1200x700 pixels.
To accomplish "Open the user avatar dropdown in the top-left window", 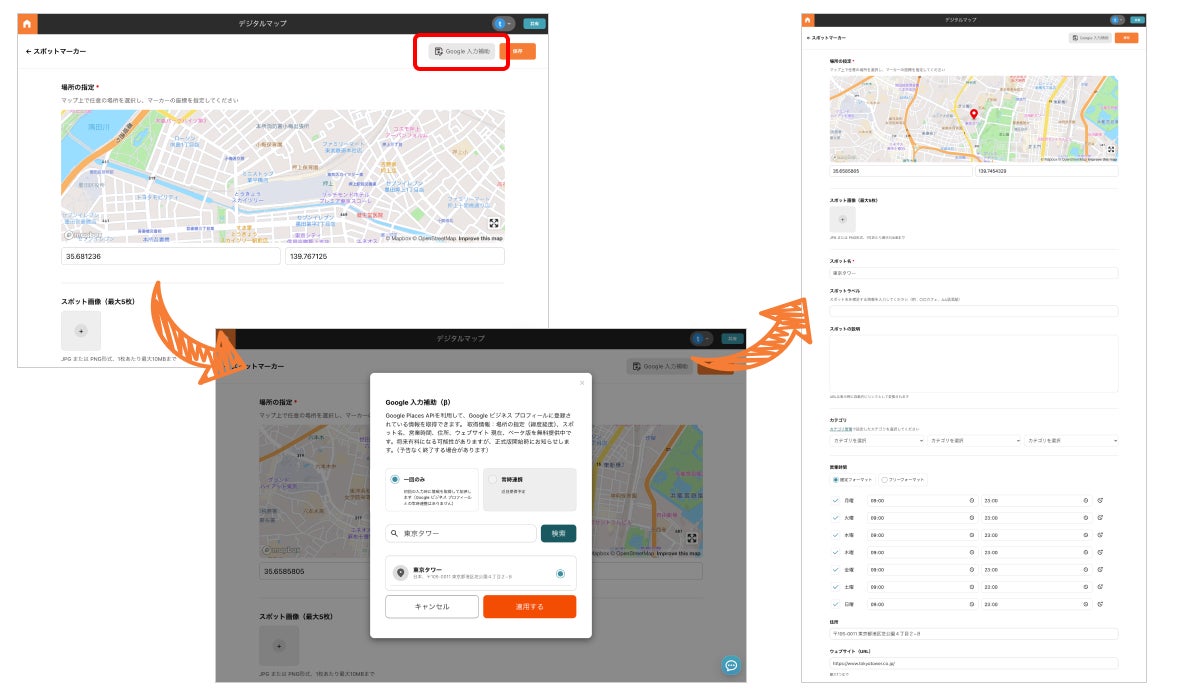I will point(503,23).
